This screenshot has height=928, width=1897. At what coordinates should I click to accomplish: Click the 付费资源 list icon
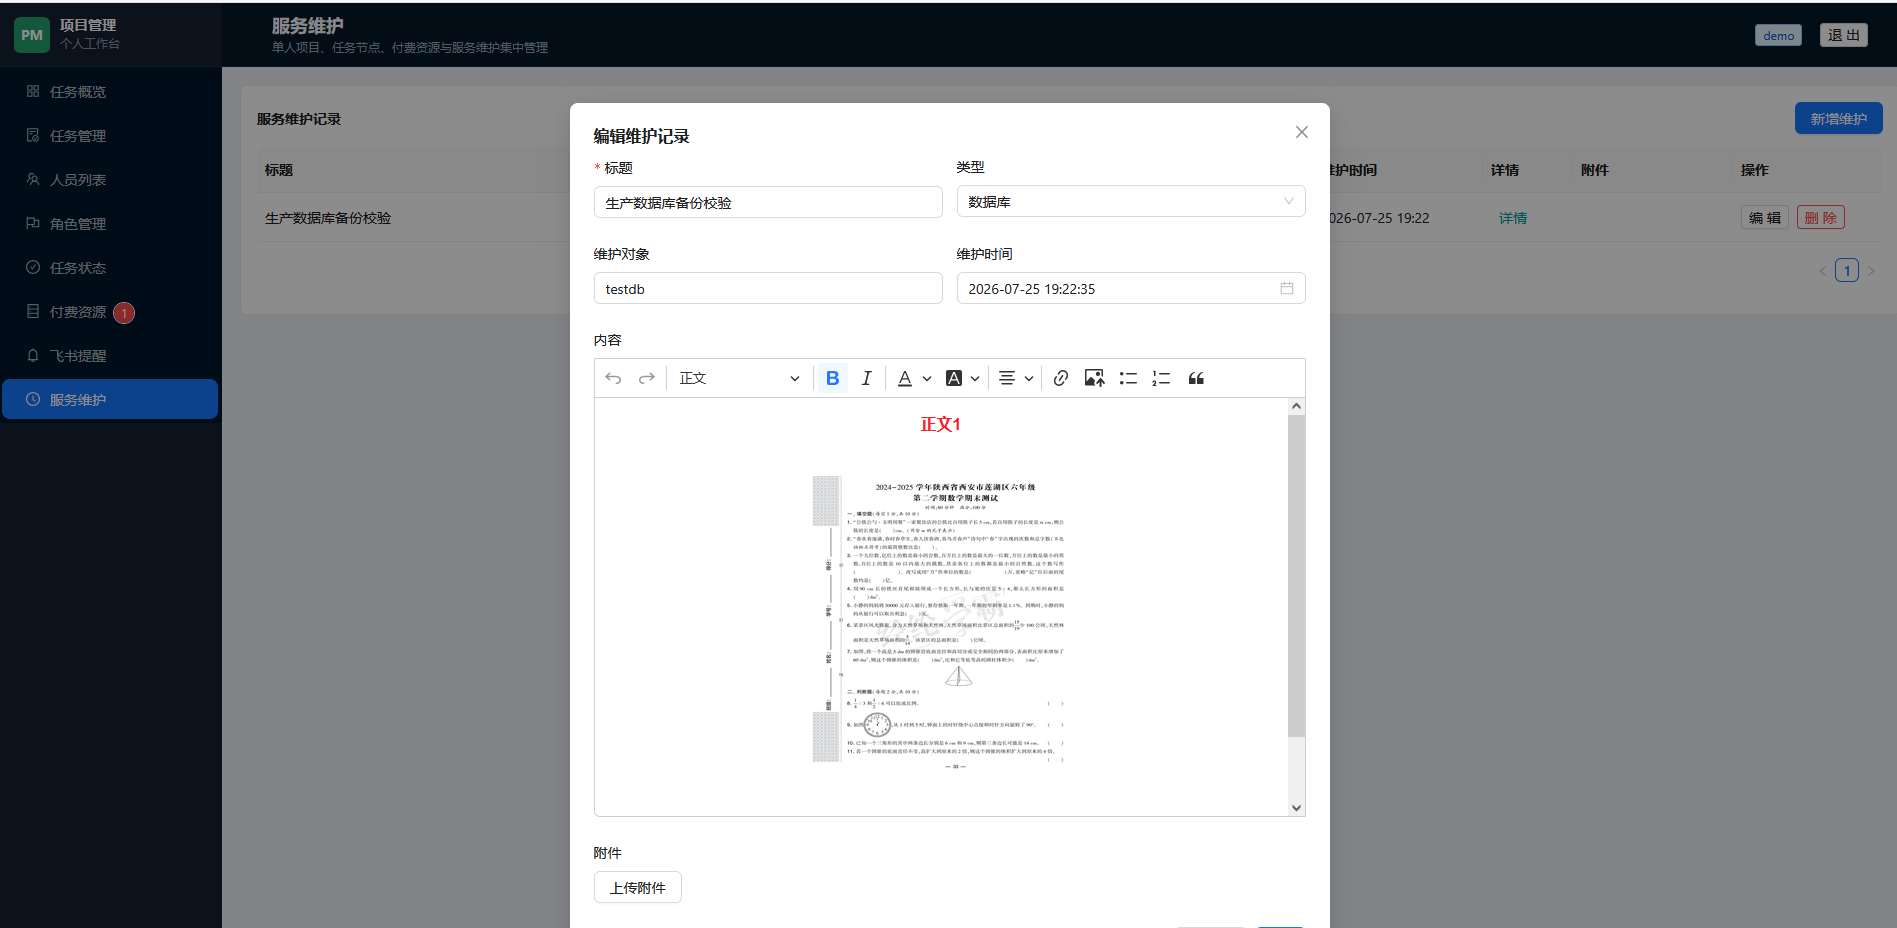[x=33, y=311]
